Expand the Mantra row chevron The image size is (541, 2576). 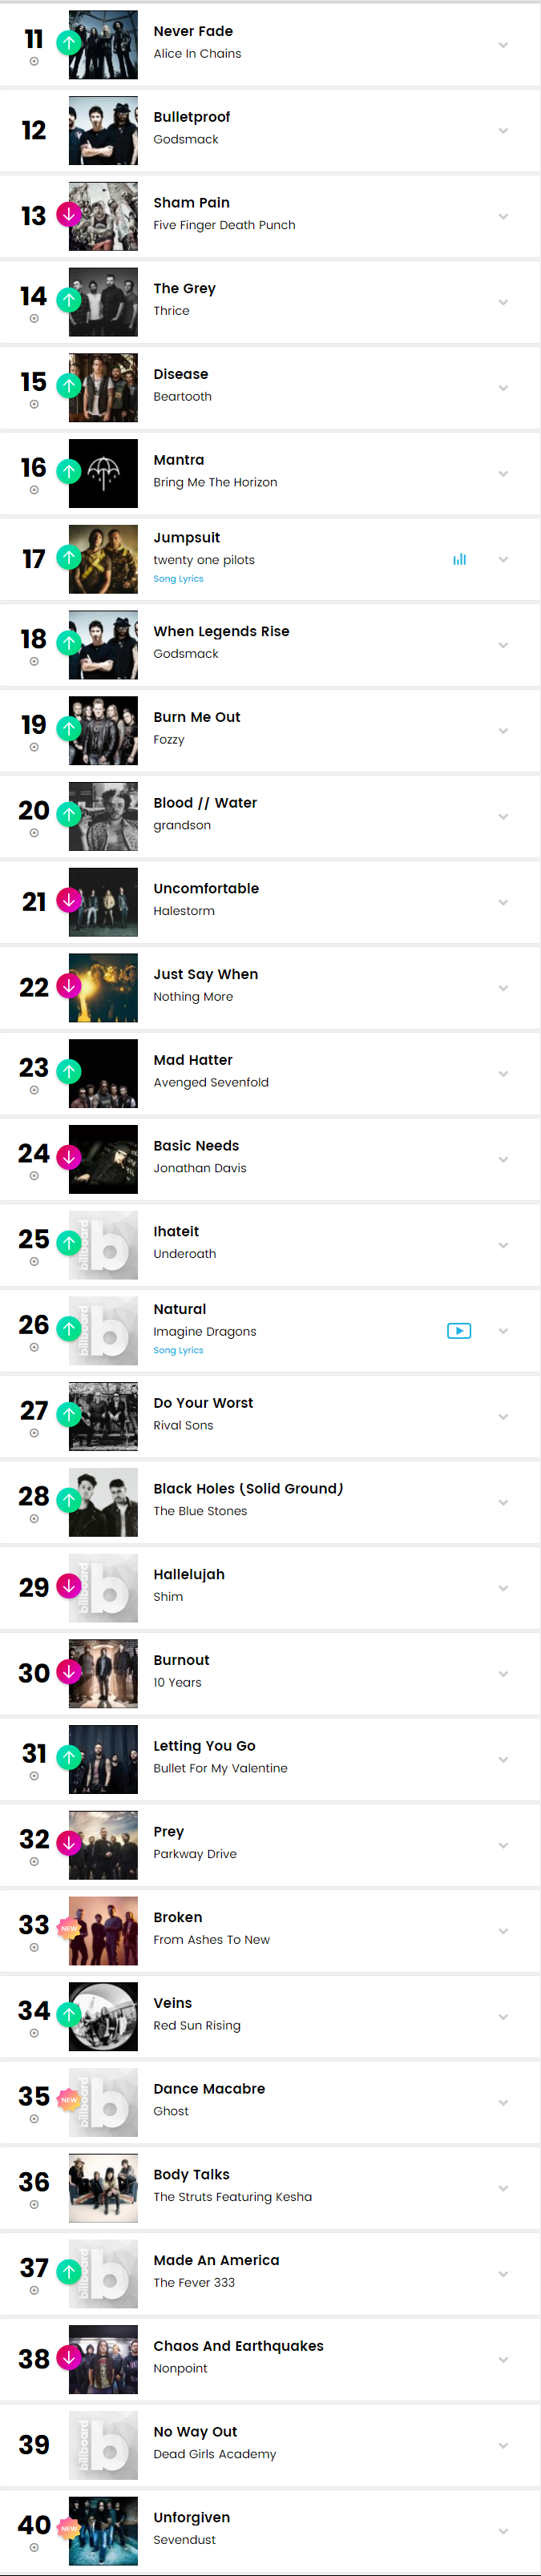503,474
